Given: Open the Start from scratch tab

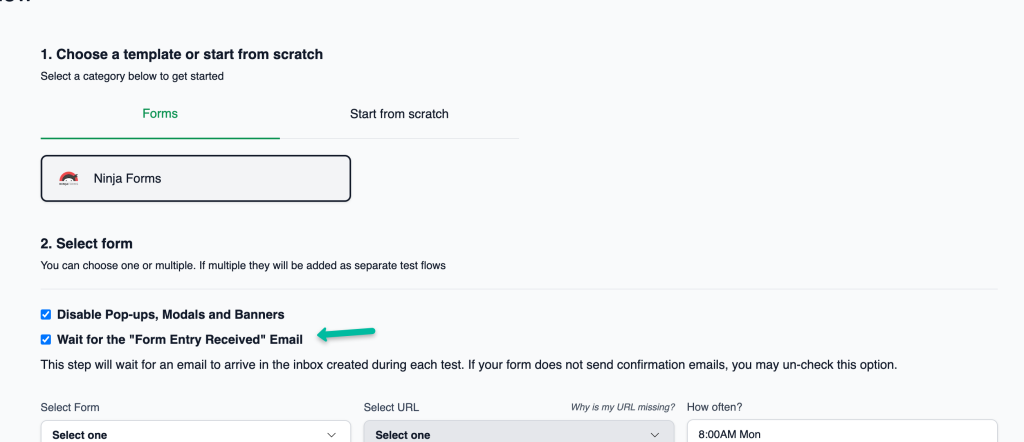Looking at the screenshot, I should (x=399, y=114).
